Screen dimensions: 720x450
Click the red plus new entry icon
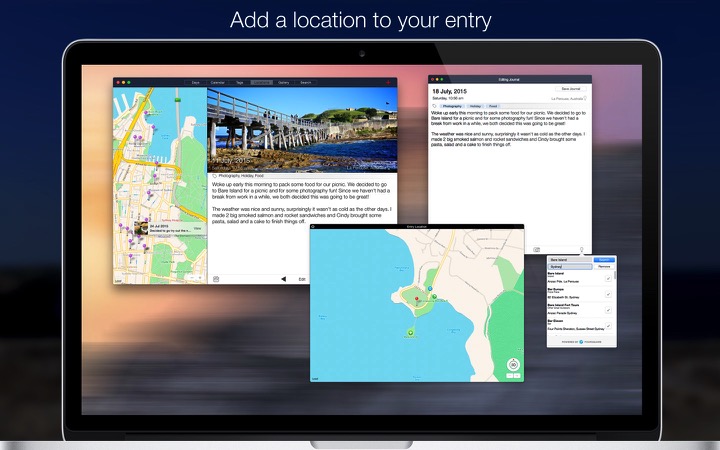coord(388,83)
